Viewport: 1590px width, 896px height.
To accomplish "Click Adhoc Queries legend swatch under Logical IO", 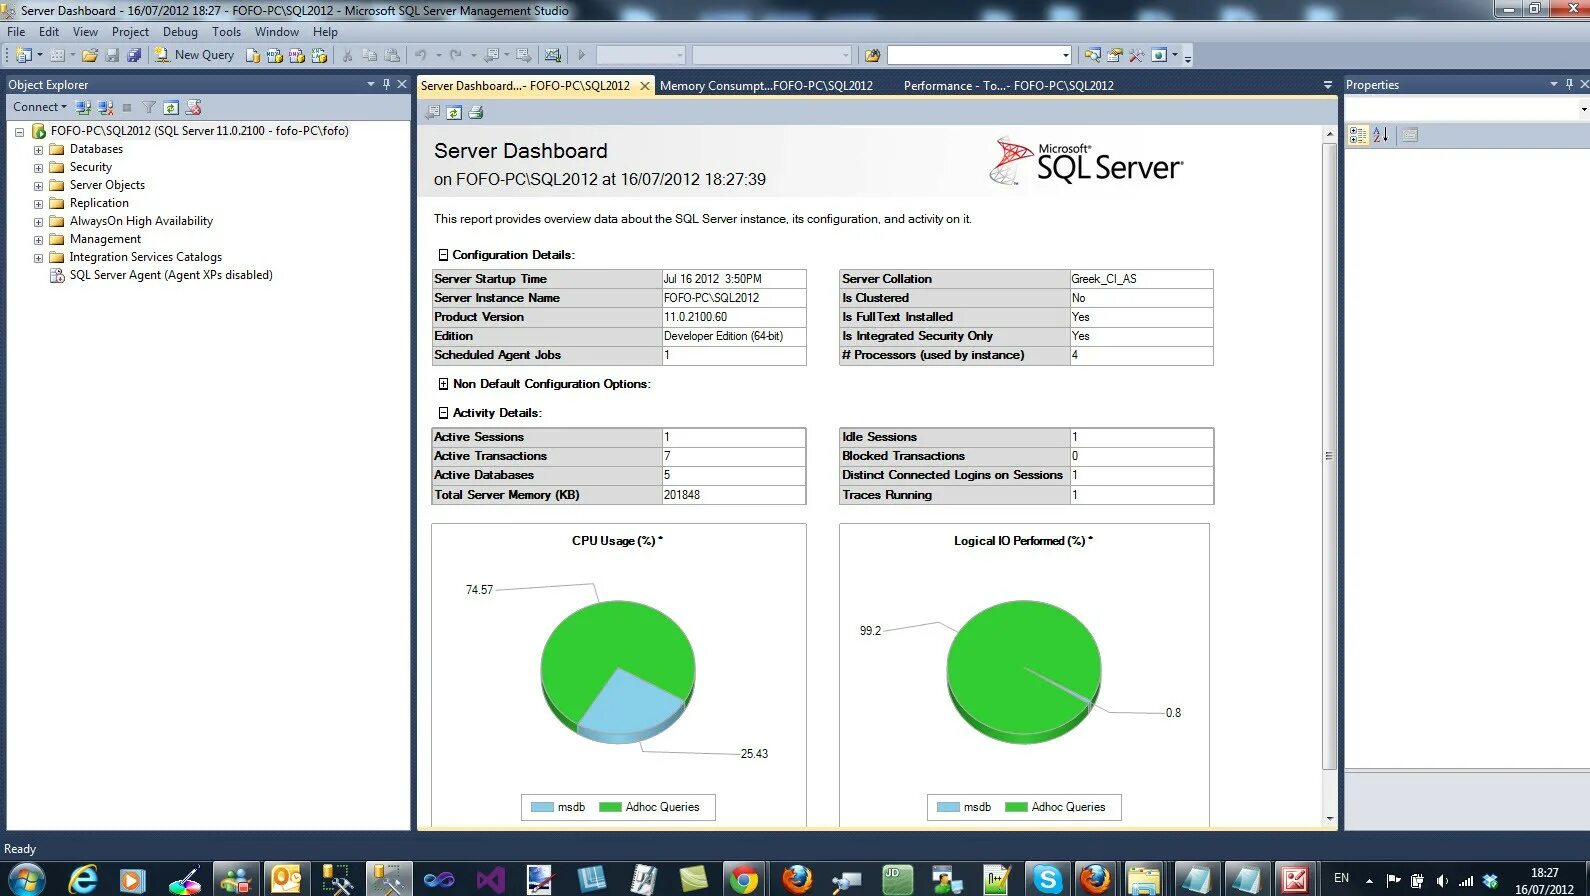I will click(x=1016, y=807).
